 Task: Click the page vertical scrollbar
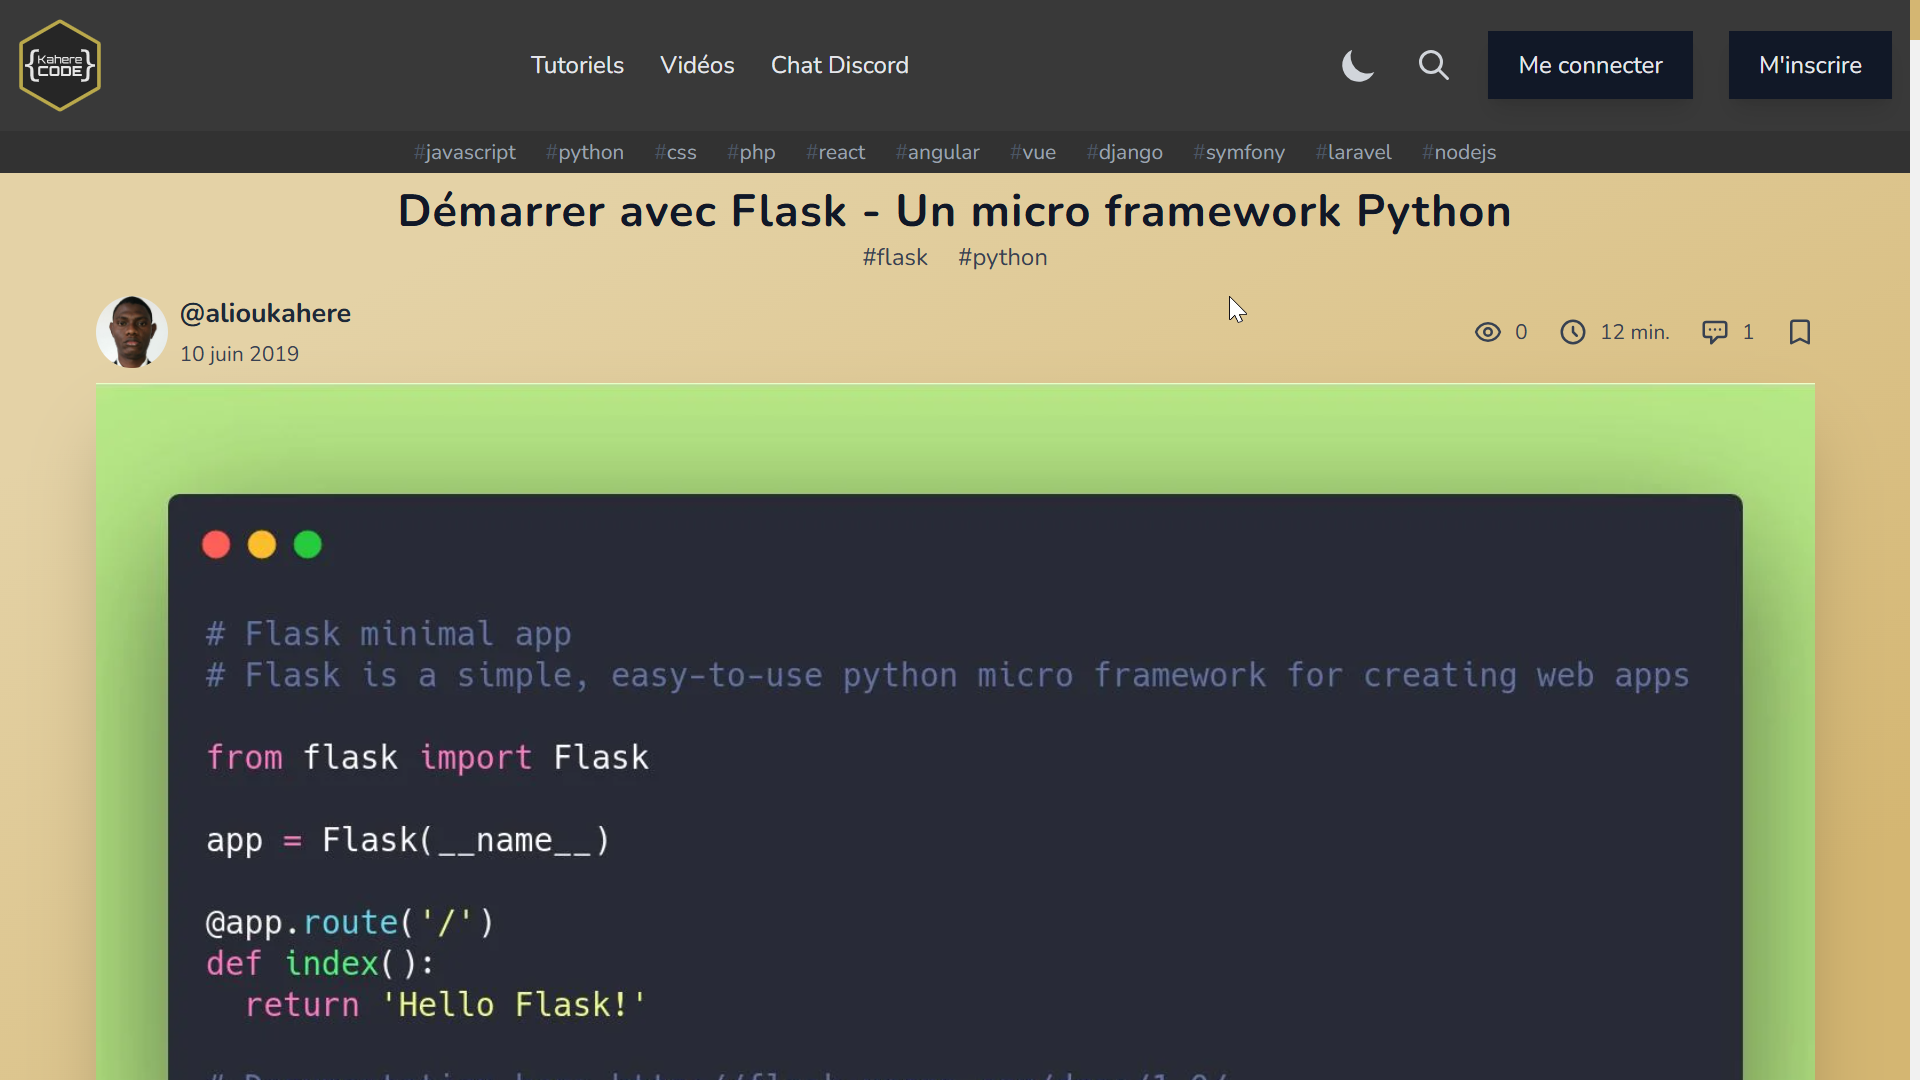(1915, 540)
